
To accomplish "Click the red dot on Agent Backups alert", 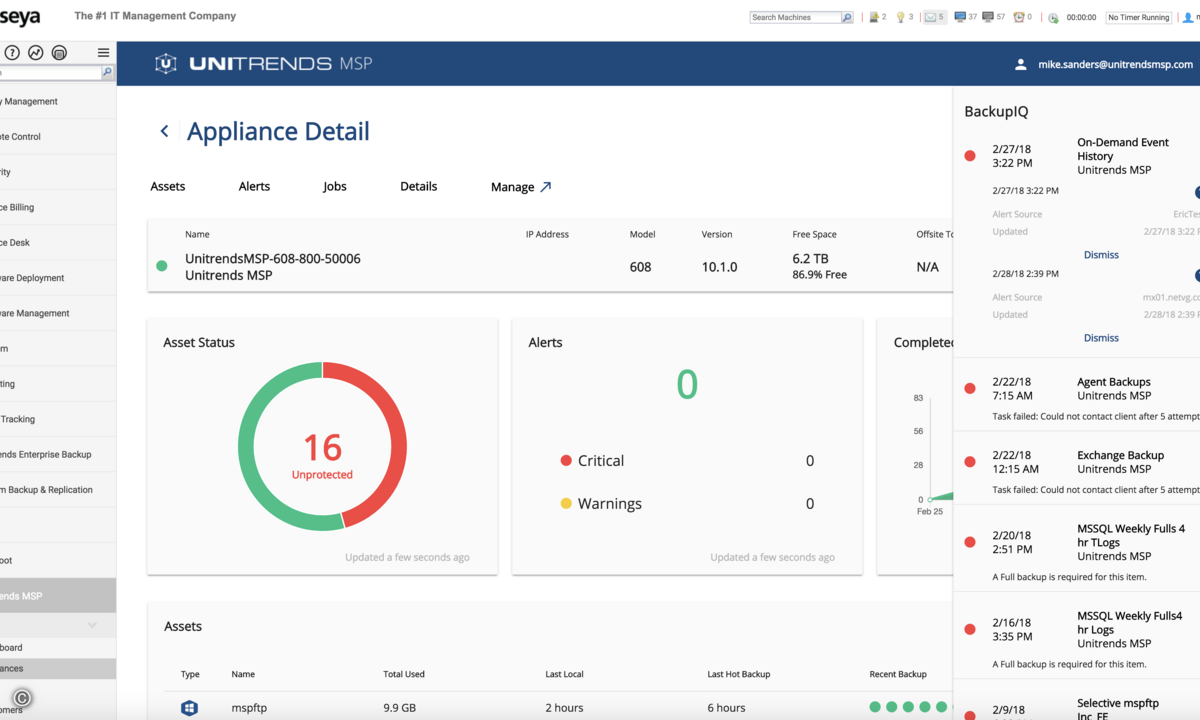I will click(x=970, y=389).
